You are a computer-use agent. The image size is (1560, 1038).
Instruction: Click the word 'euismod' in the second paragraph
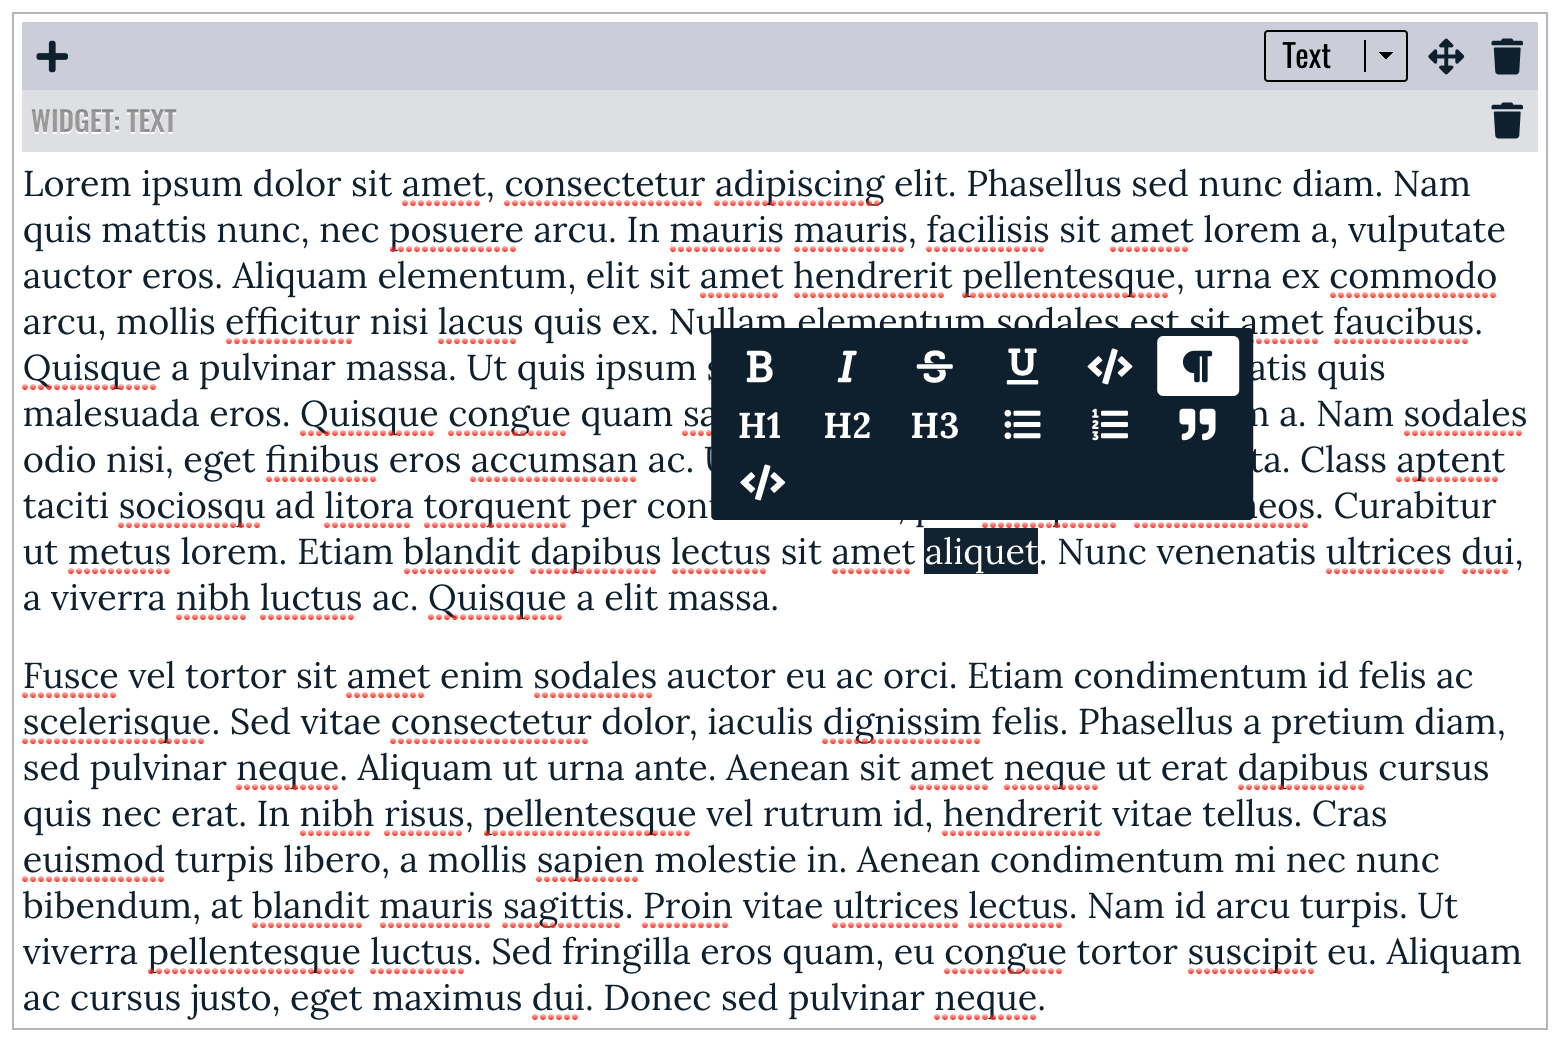pyautogui.click(x=94, y=860)
